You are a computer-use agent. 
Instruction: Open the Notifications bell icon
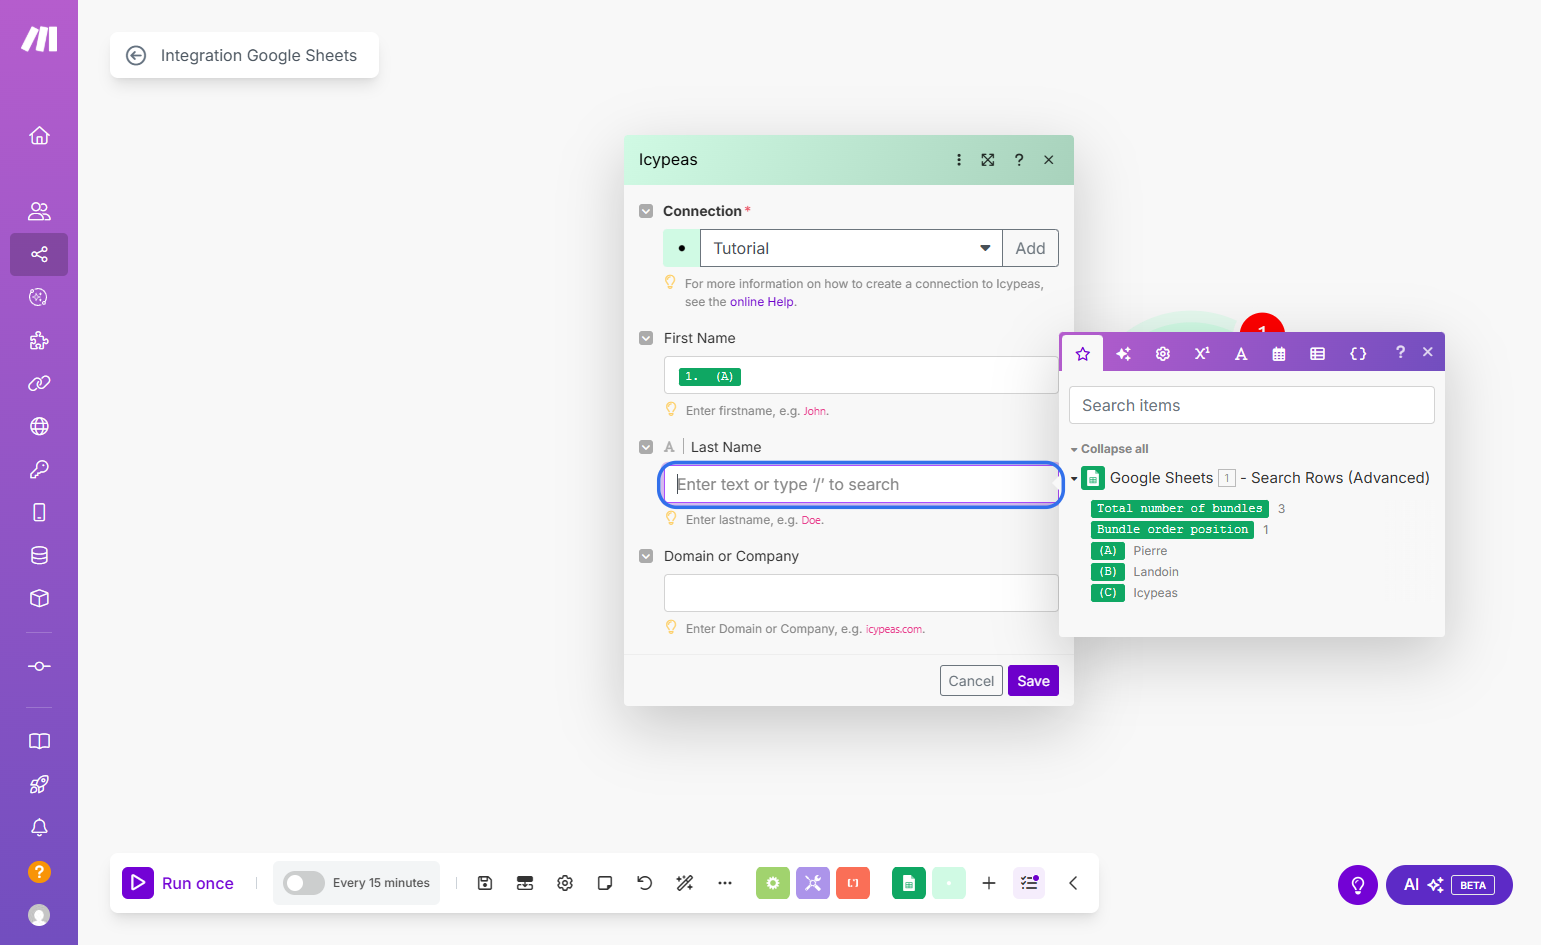[x=39, y=827]
